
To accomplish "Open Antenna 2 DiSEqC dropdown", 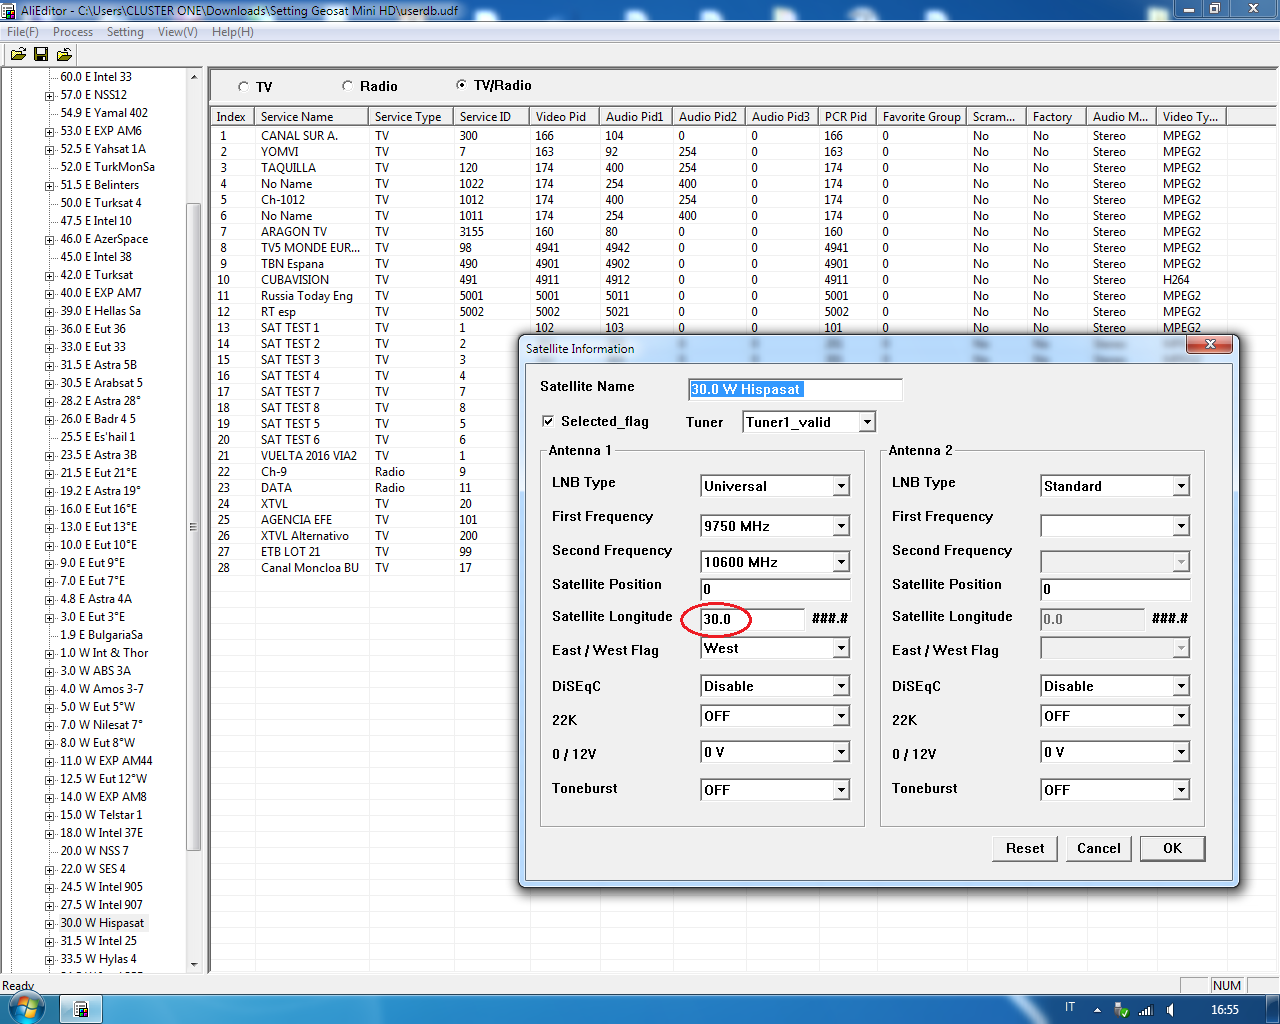I will (x=1181, y=686).
